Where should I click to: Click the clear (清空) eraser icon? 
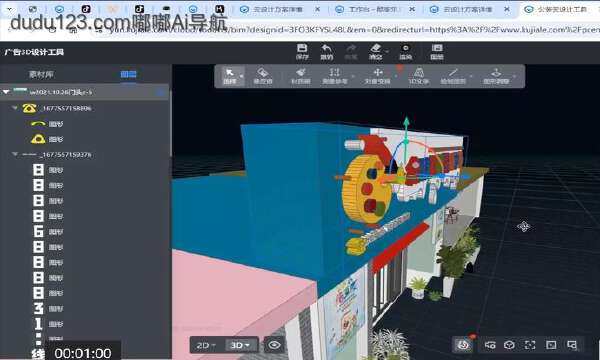pyautogui.click(x=375, y=51)
